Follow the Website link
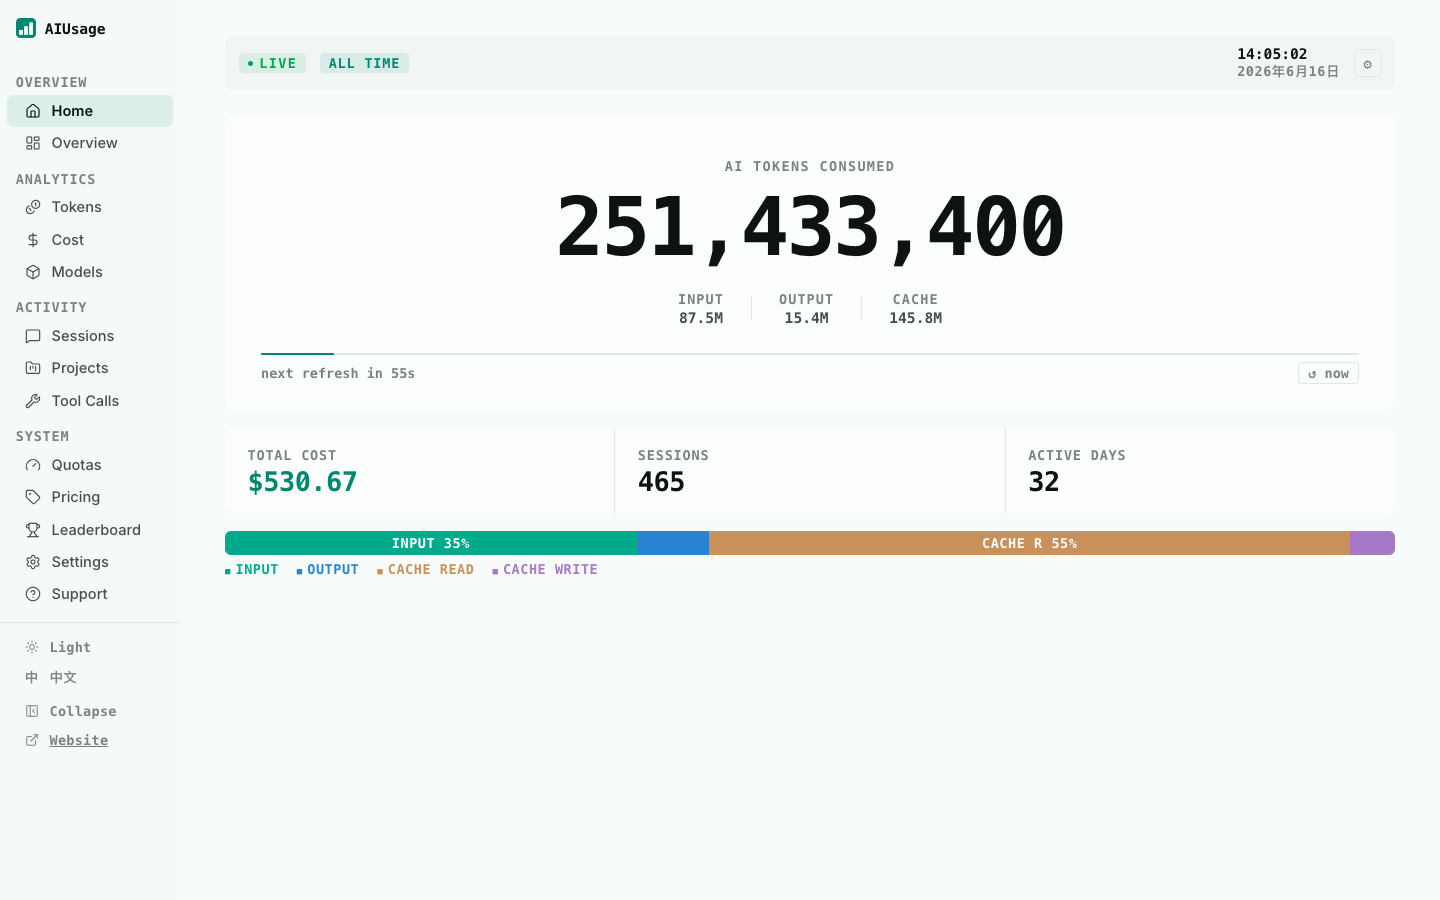 point(78,740)
